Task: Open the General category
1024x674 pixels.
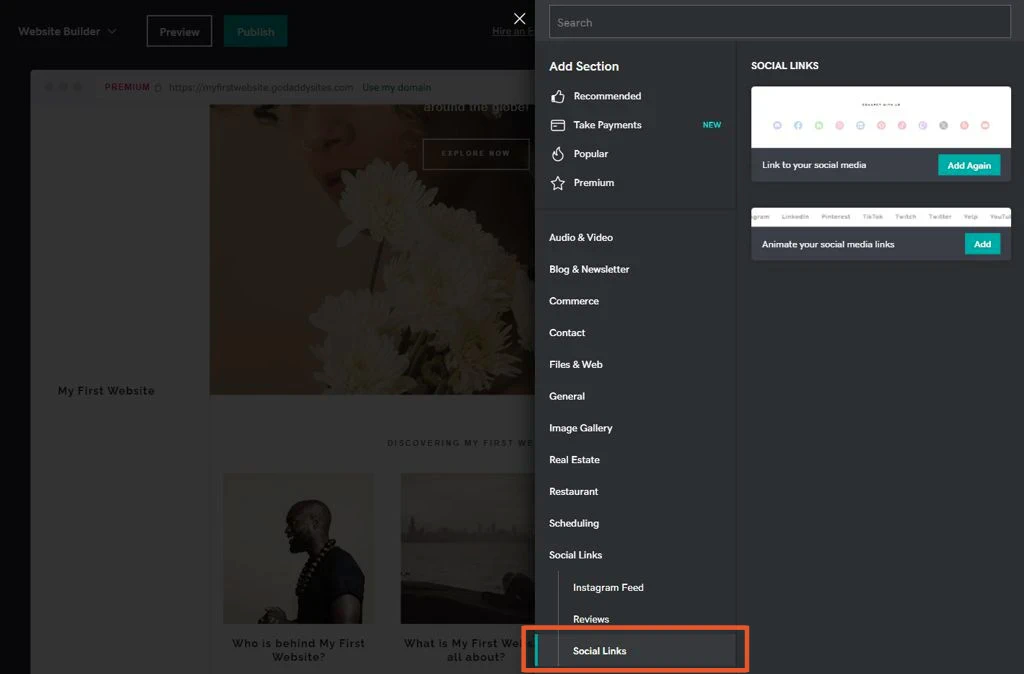Action: click(567, 396)
